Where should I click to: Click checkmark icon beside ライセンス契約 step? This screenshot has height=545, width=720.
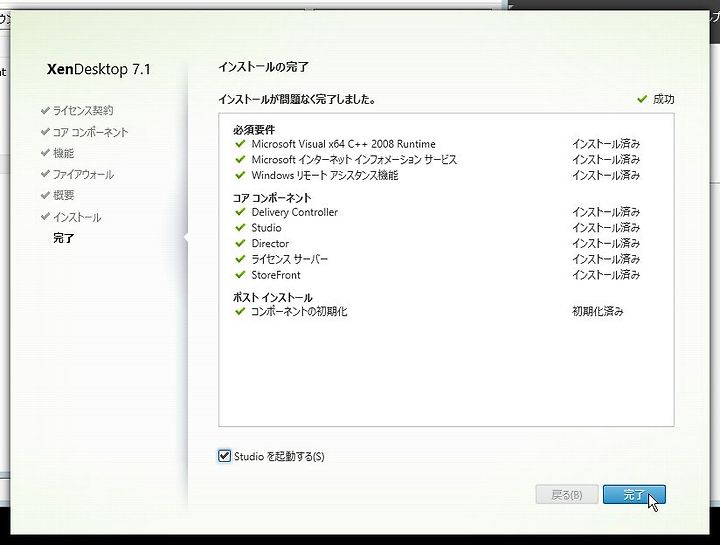pyautogui.click(x=45, y=110)
